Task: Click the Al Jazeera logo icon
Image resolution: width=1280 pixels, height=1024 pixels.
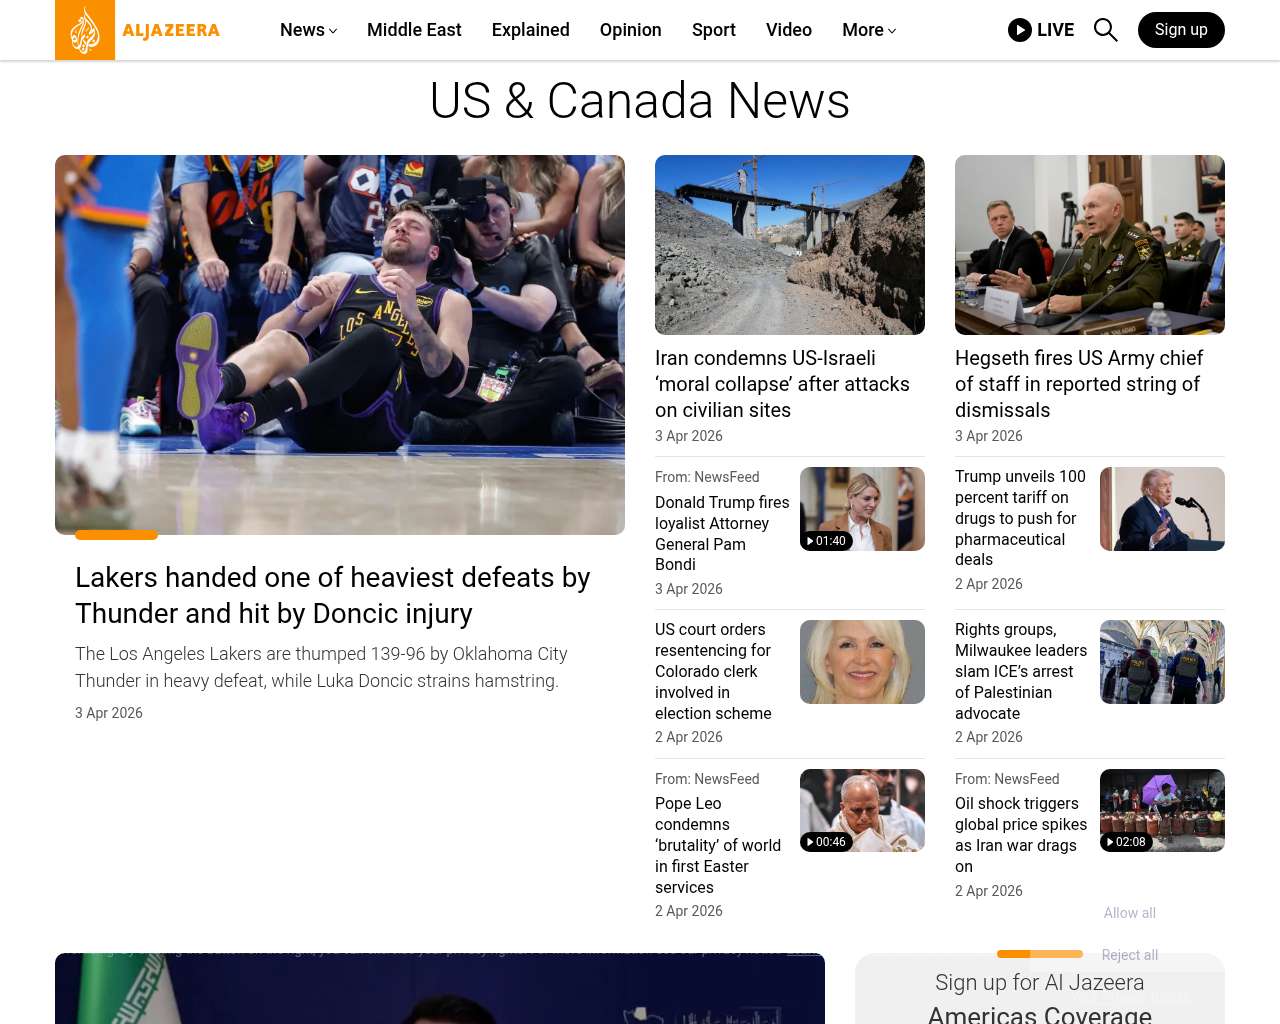Action: (85, 30)
